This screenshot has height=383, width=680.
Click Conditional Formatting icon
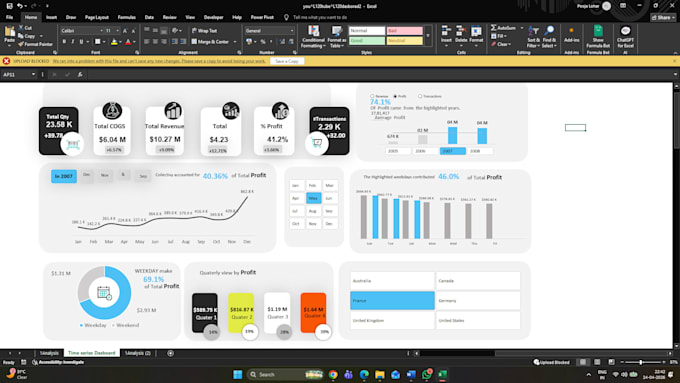point(313,31)
